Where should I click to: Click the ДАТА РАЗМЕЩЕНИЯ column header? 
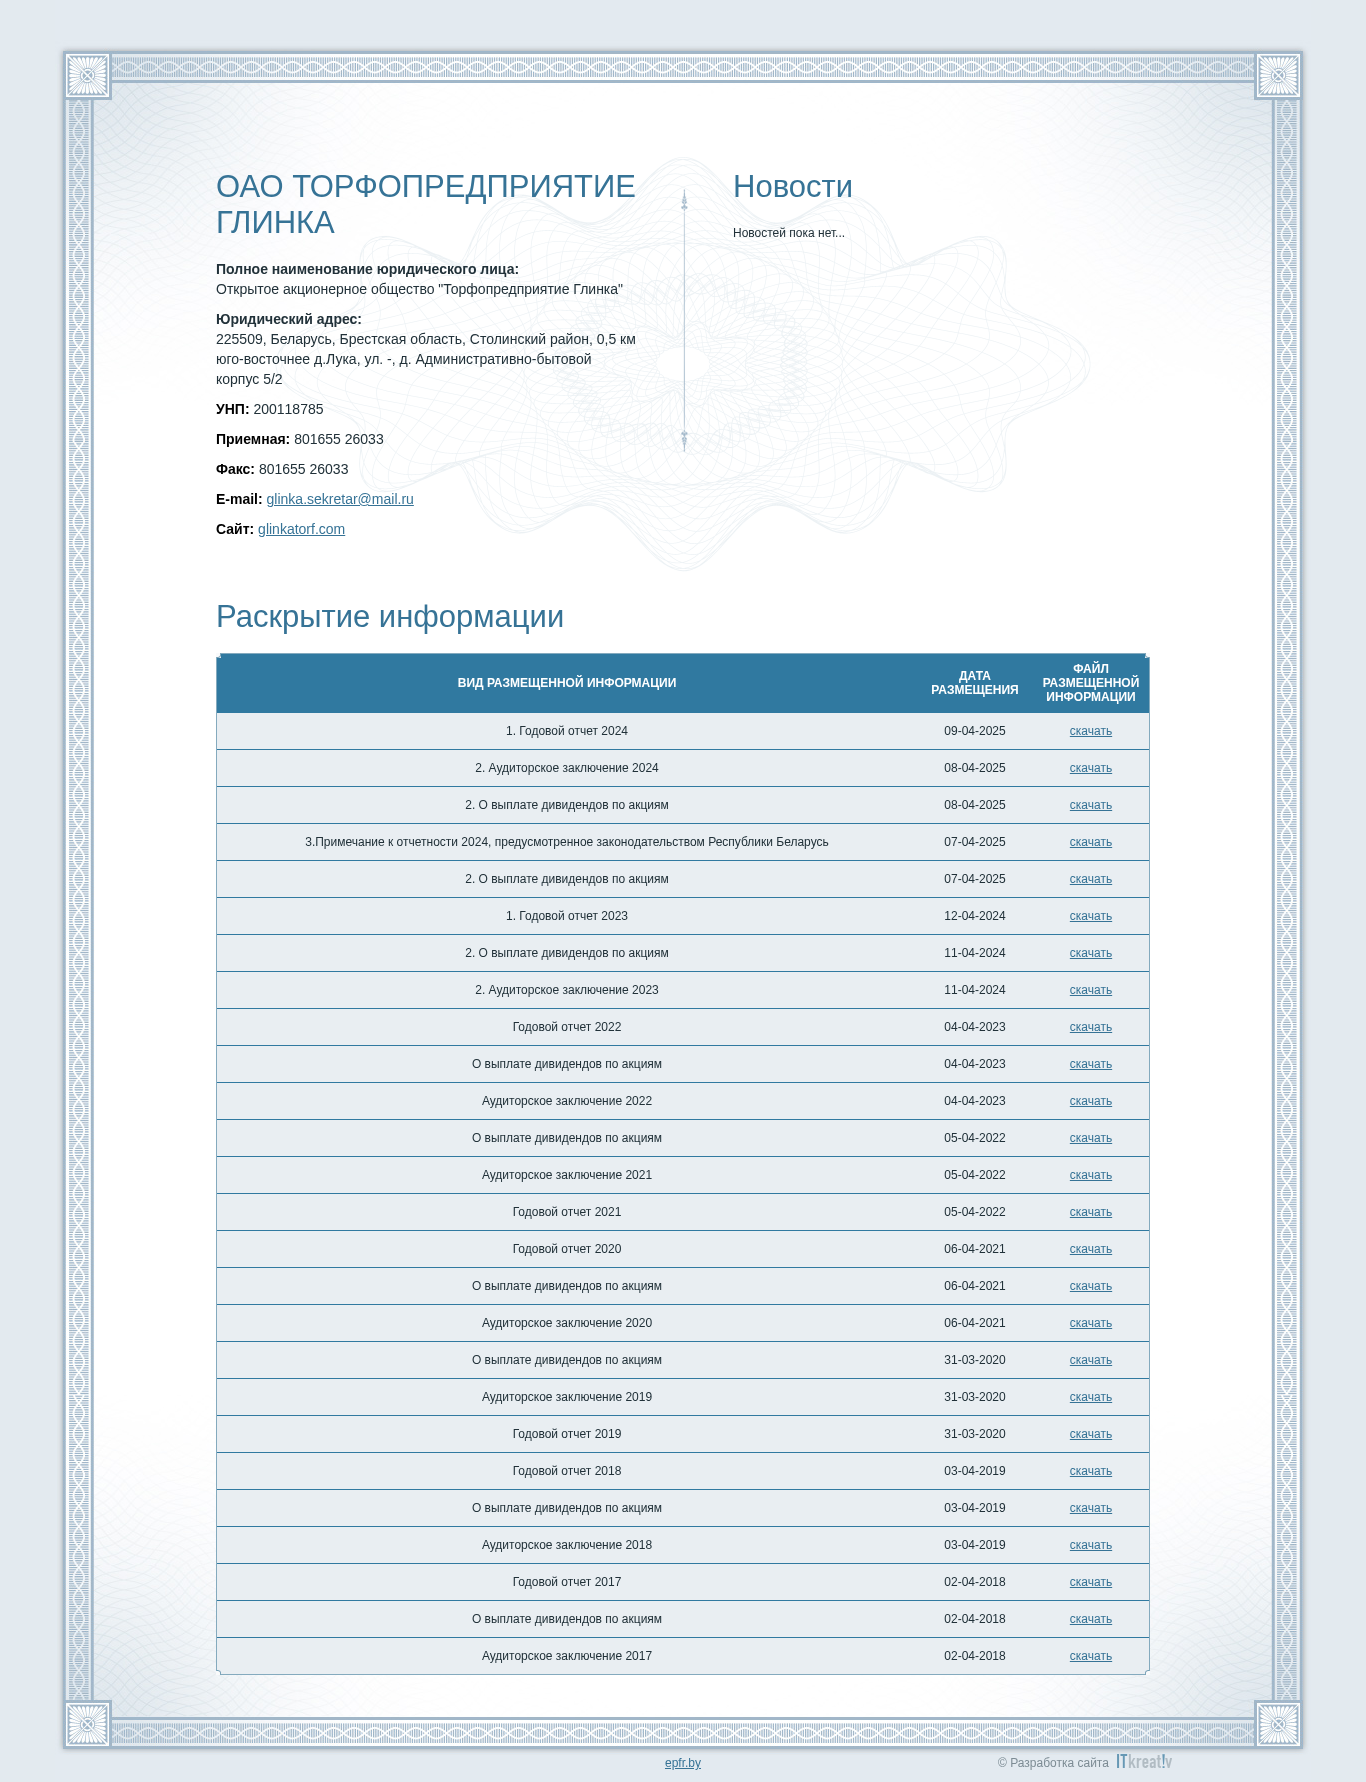coord(975,683)
